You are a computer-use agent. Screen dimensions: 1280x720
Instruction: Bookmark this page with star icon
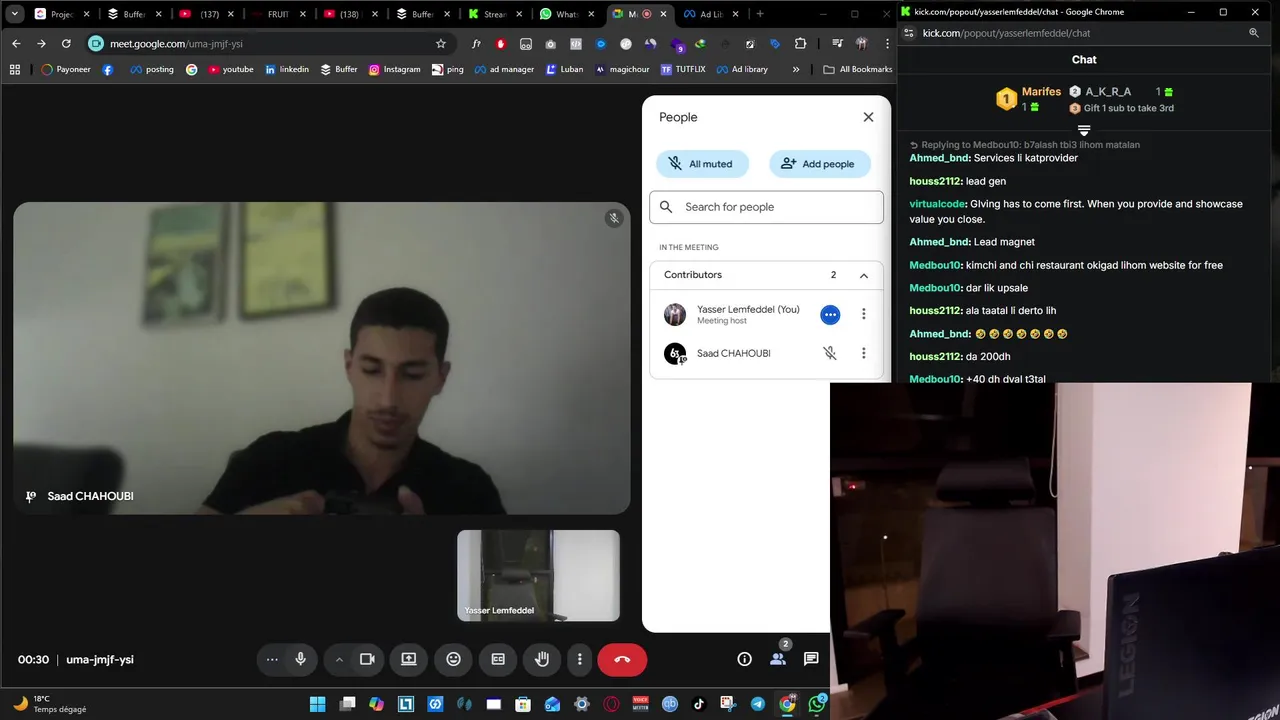(441, 44)
